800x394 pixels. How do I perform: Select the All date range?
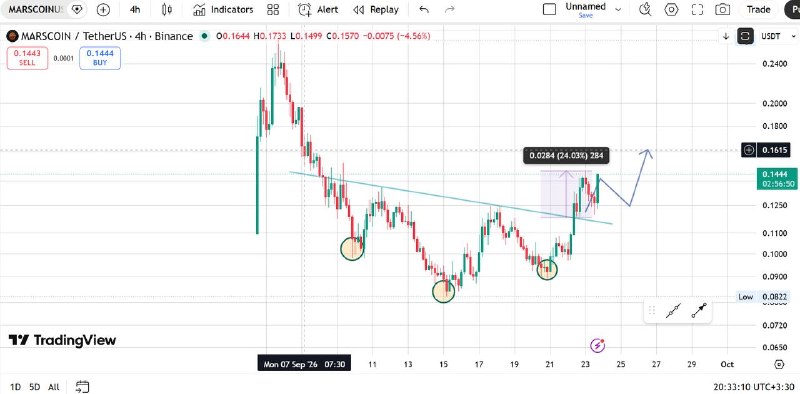54,387
